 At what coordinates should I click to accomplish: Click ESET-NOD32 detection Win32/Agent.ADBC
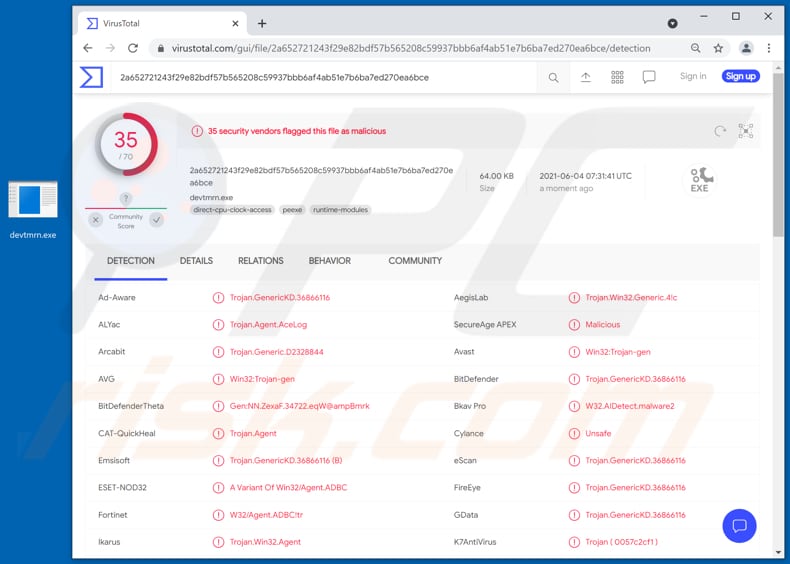coord(288,488)
